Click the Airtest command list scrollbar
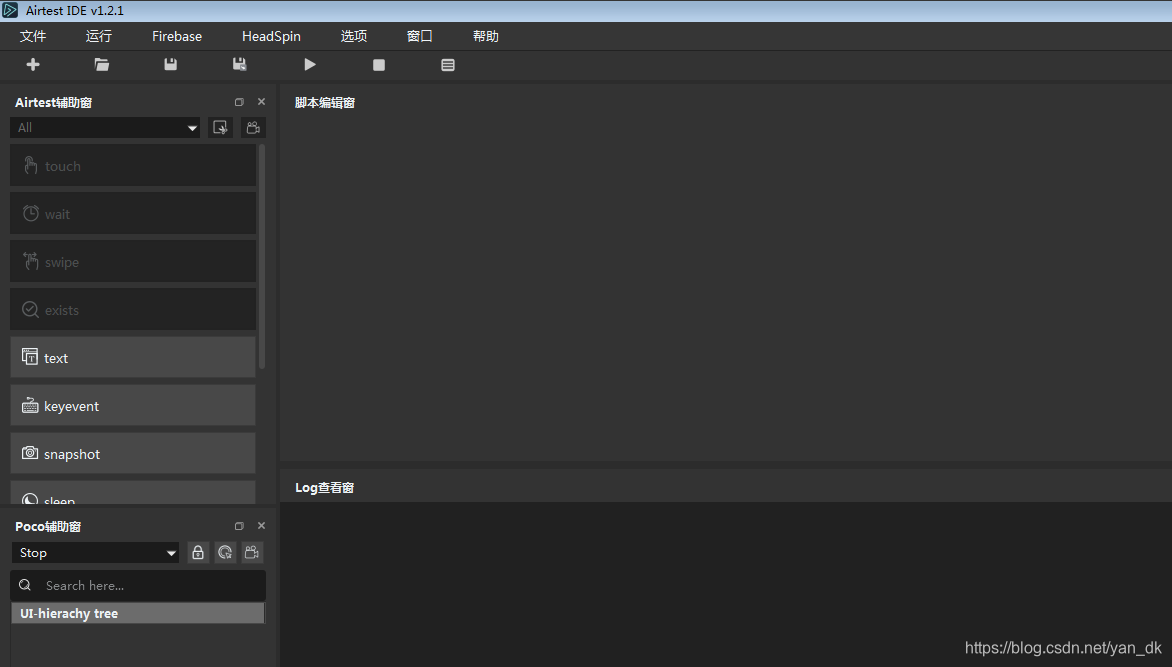Screen dimensions: 1172x667 tap(262, 256)
